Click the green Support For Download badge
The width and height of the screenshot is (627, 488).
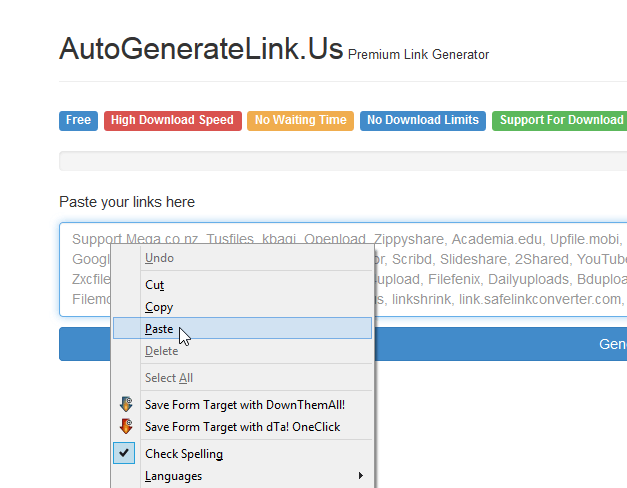[559, 120]
